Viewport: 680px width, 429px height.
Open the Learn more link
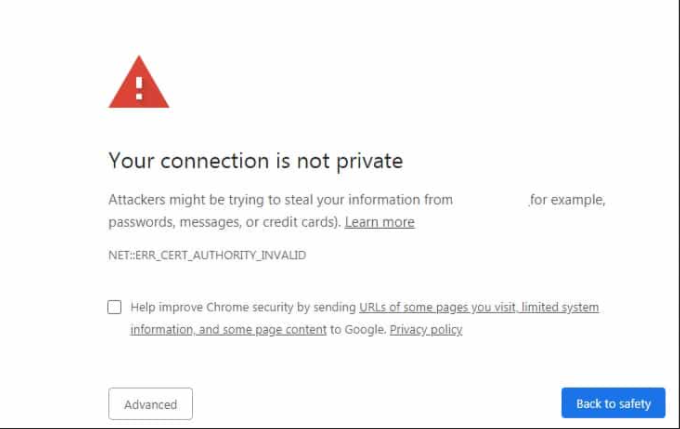tap(379, 222)
